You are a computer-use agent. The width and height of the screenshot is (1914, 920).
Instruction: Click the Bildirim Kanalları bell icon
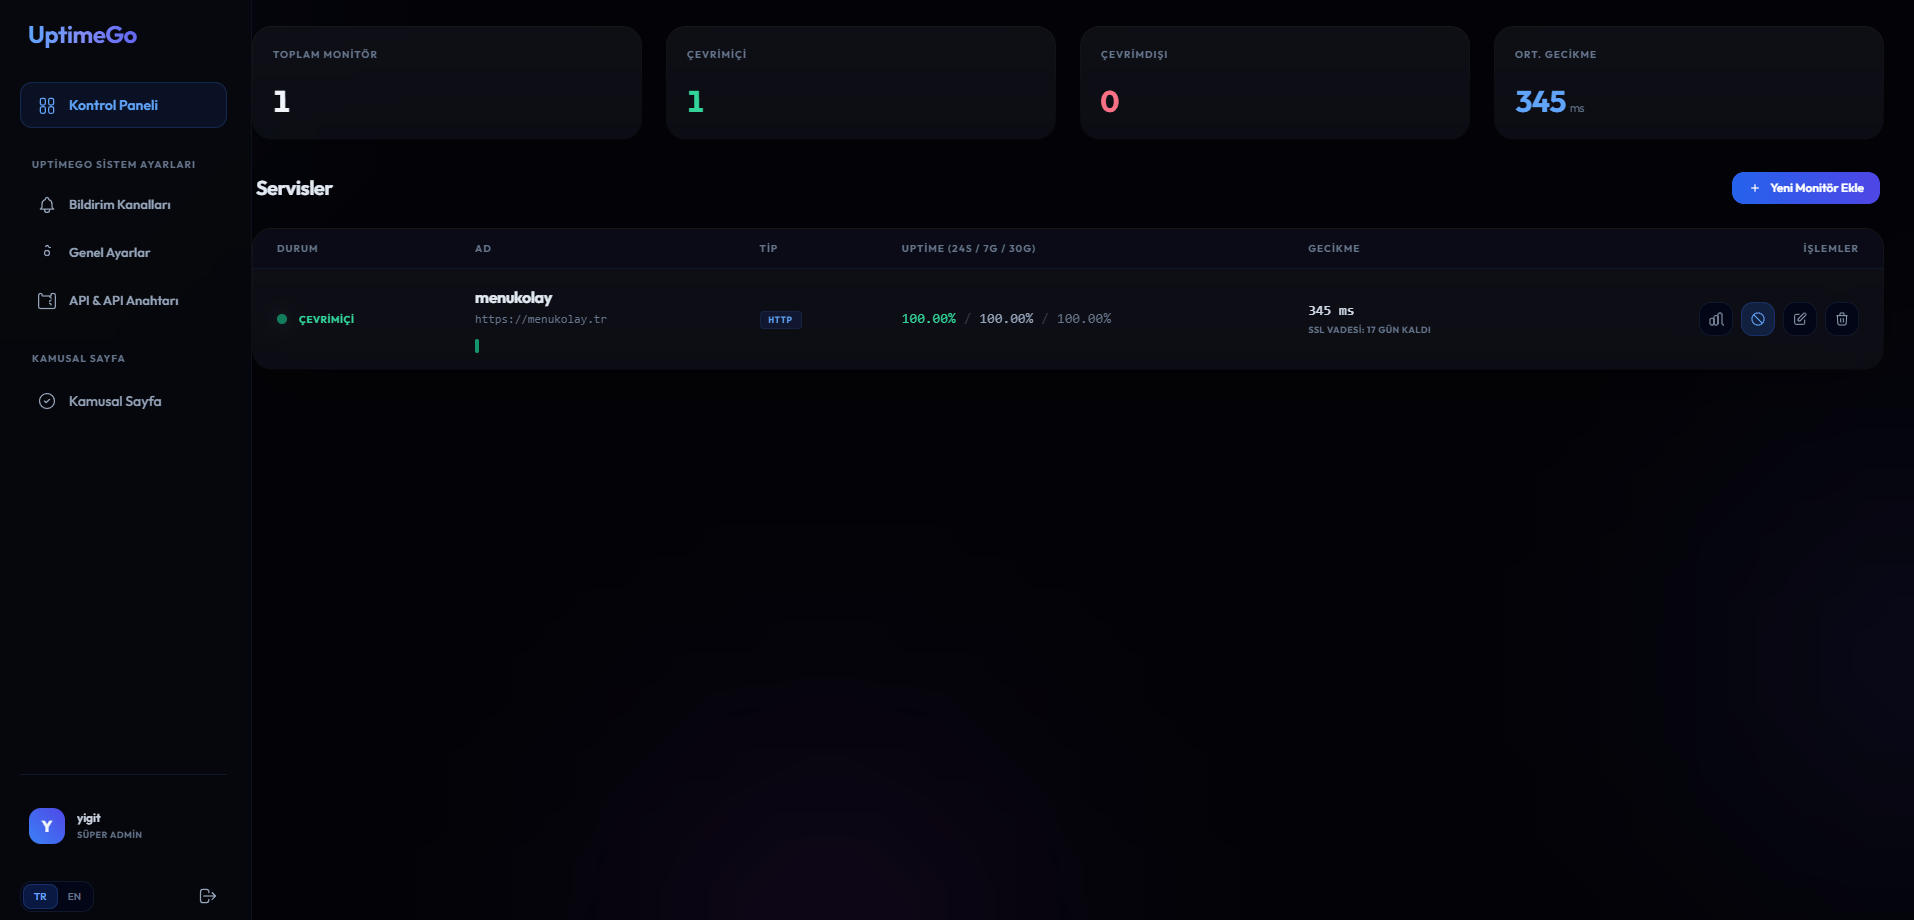47,205
